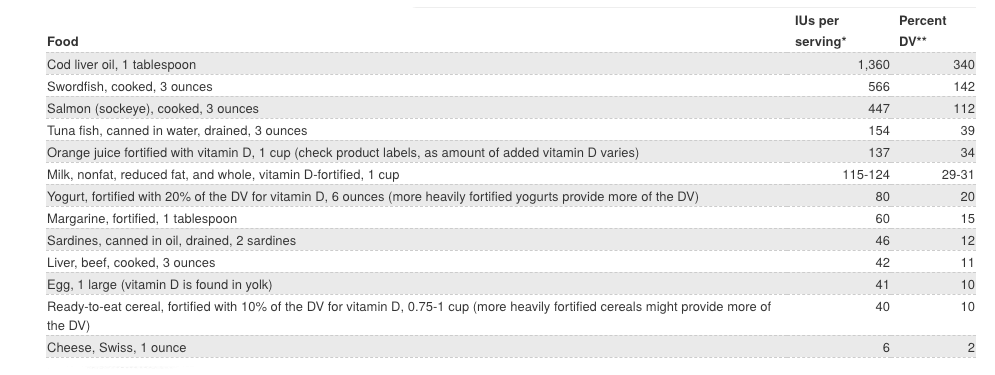Select the Cheese, Swiss, 1 ounce row
The width and height of the screenshot is (995, 375).
point(511,348)
